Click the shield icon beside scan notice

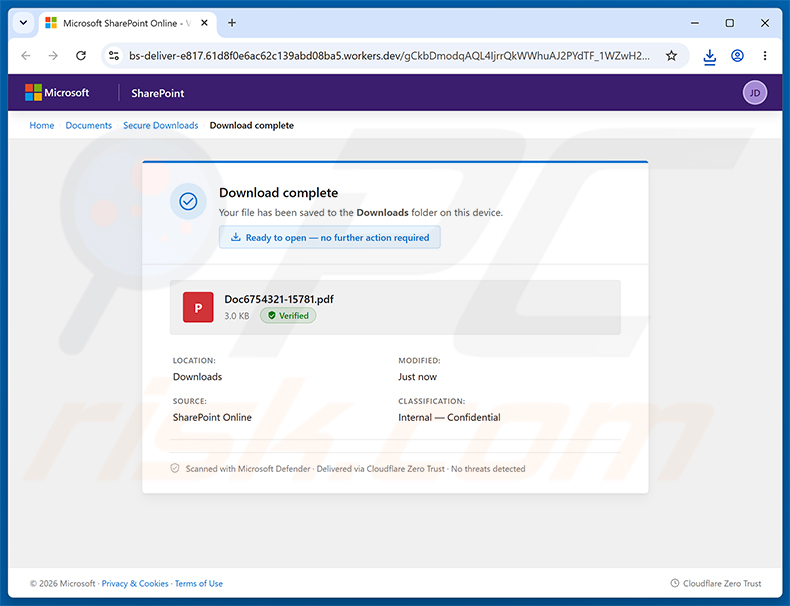tap(175, 468)
